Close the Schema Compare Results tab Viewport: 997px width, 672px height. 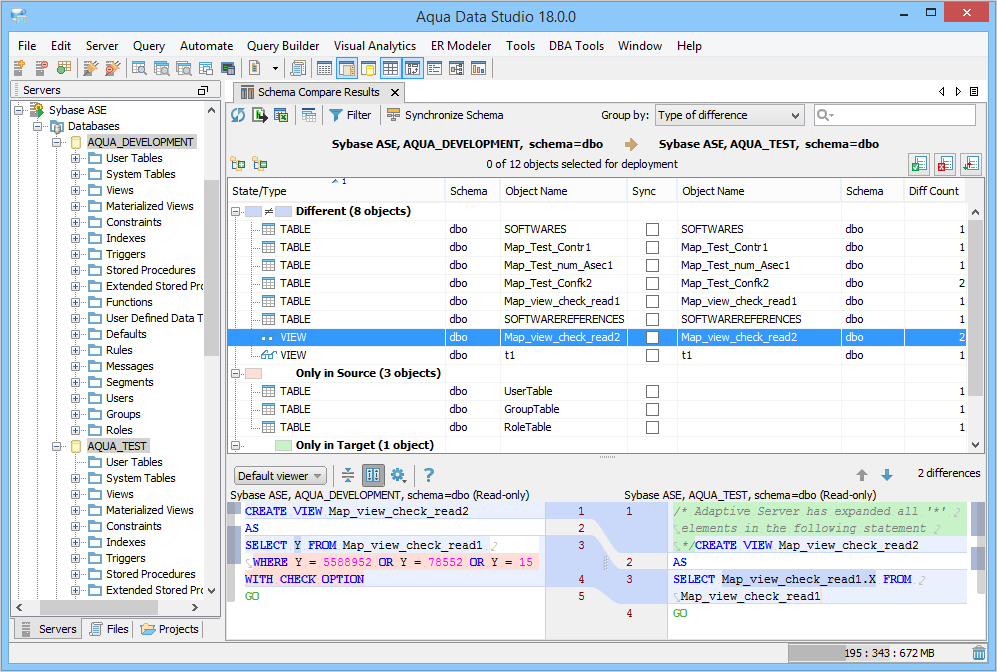pos(395,92)
